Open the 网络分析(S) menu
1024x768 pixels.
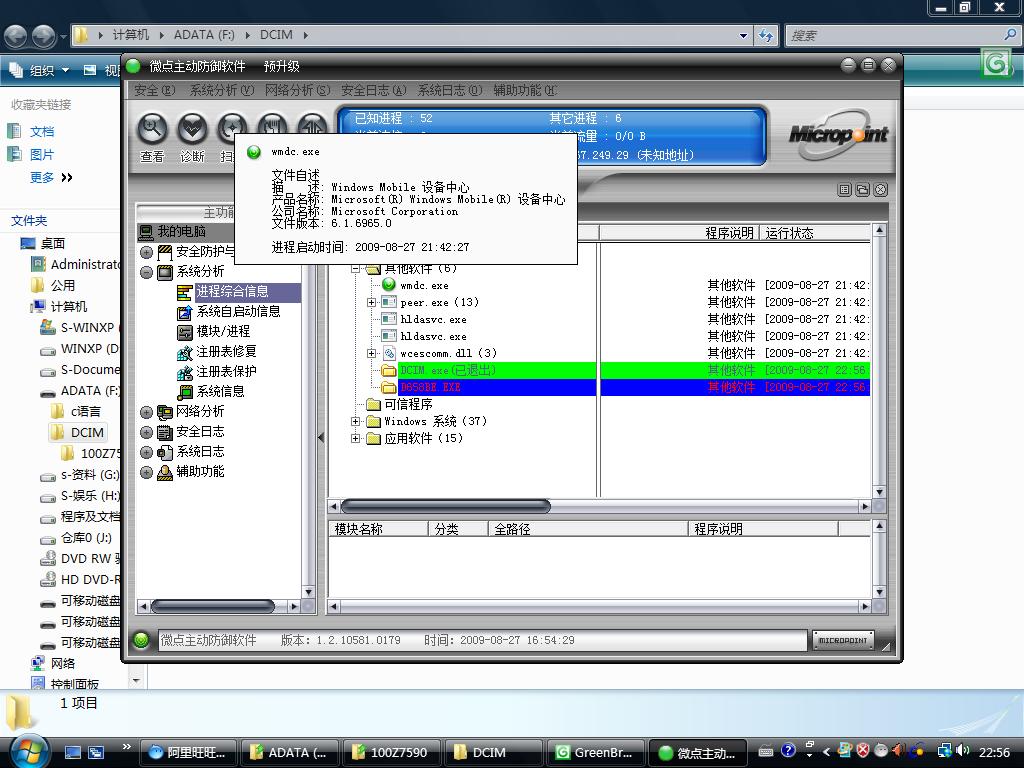point(297,90)
